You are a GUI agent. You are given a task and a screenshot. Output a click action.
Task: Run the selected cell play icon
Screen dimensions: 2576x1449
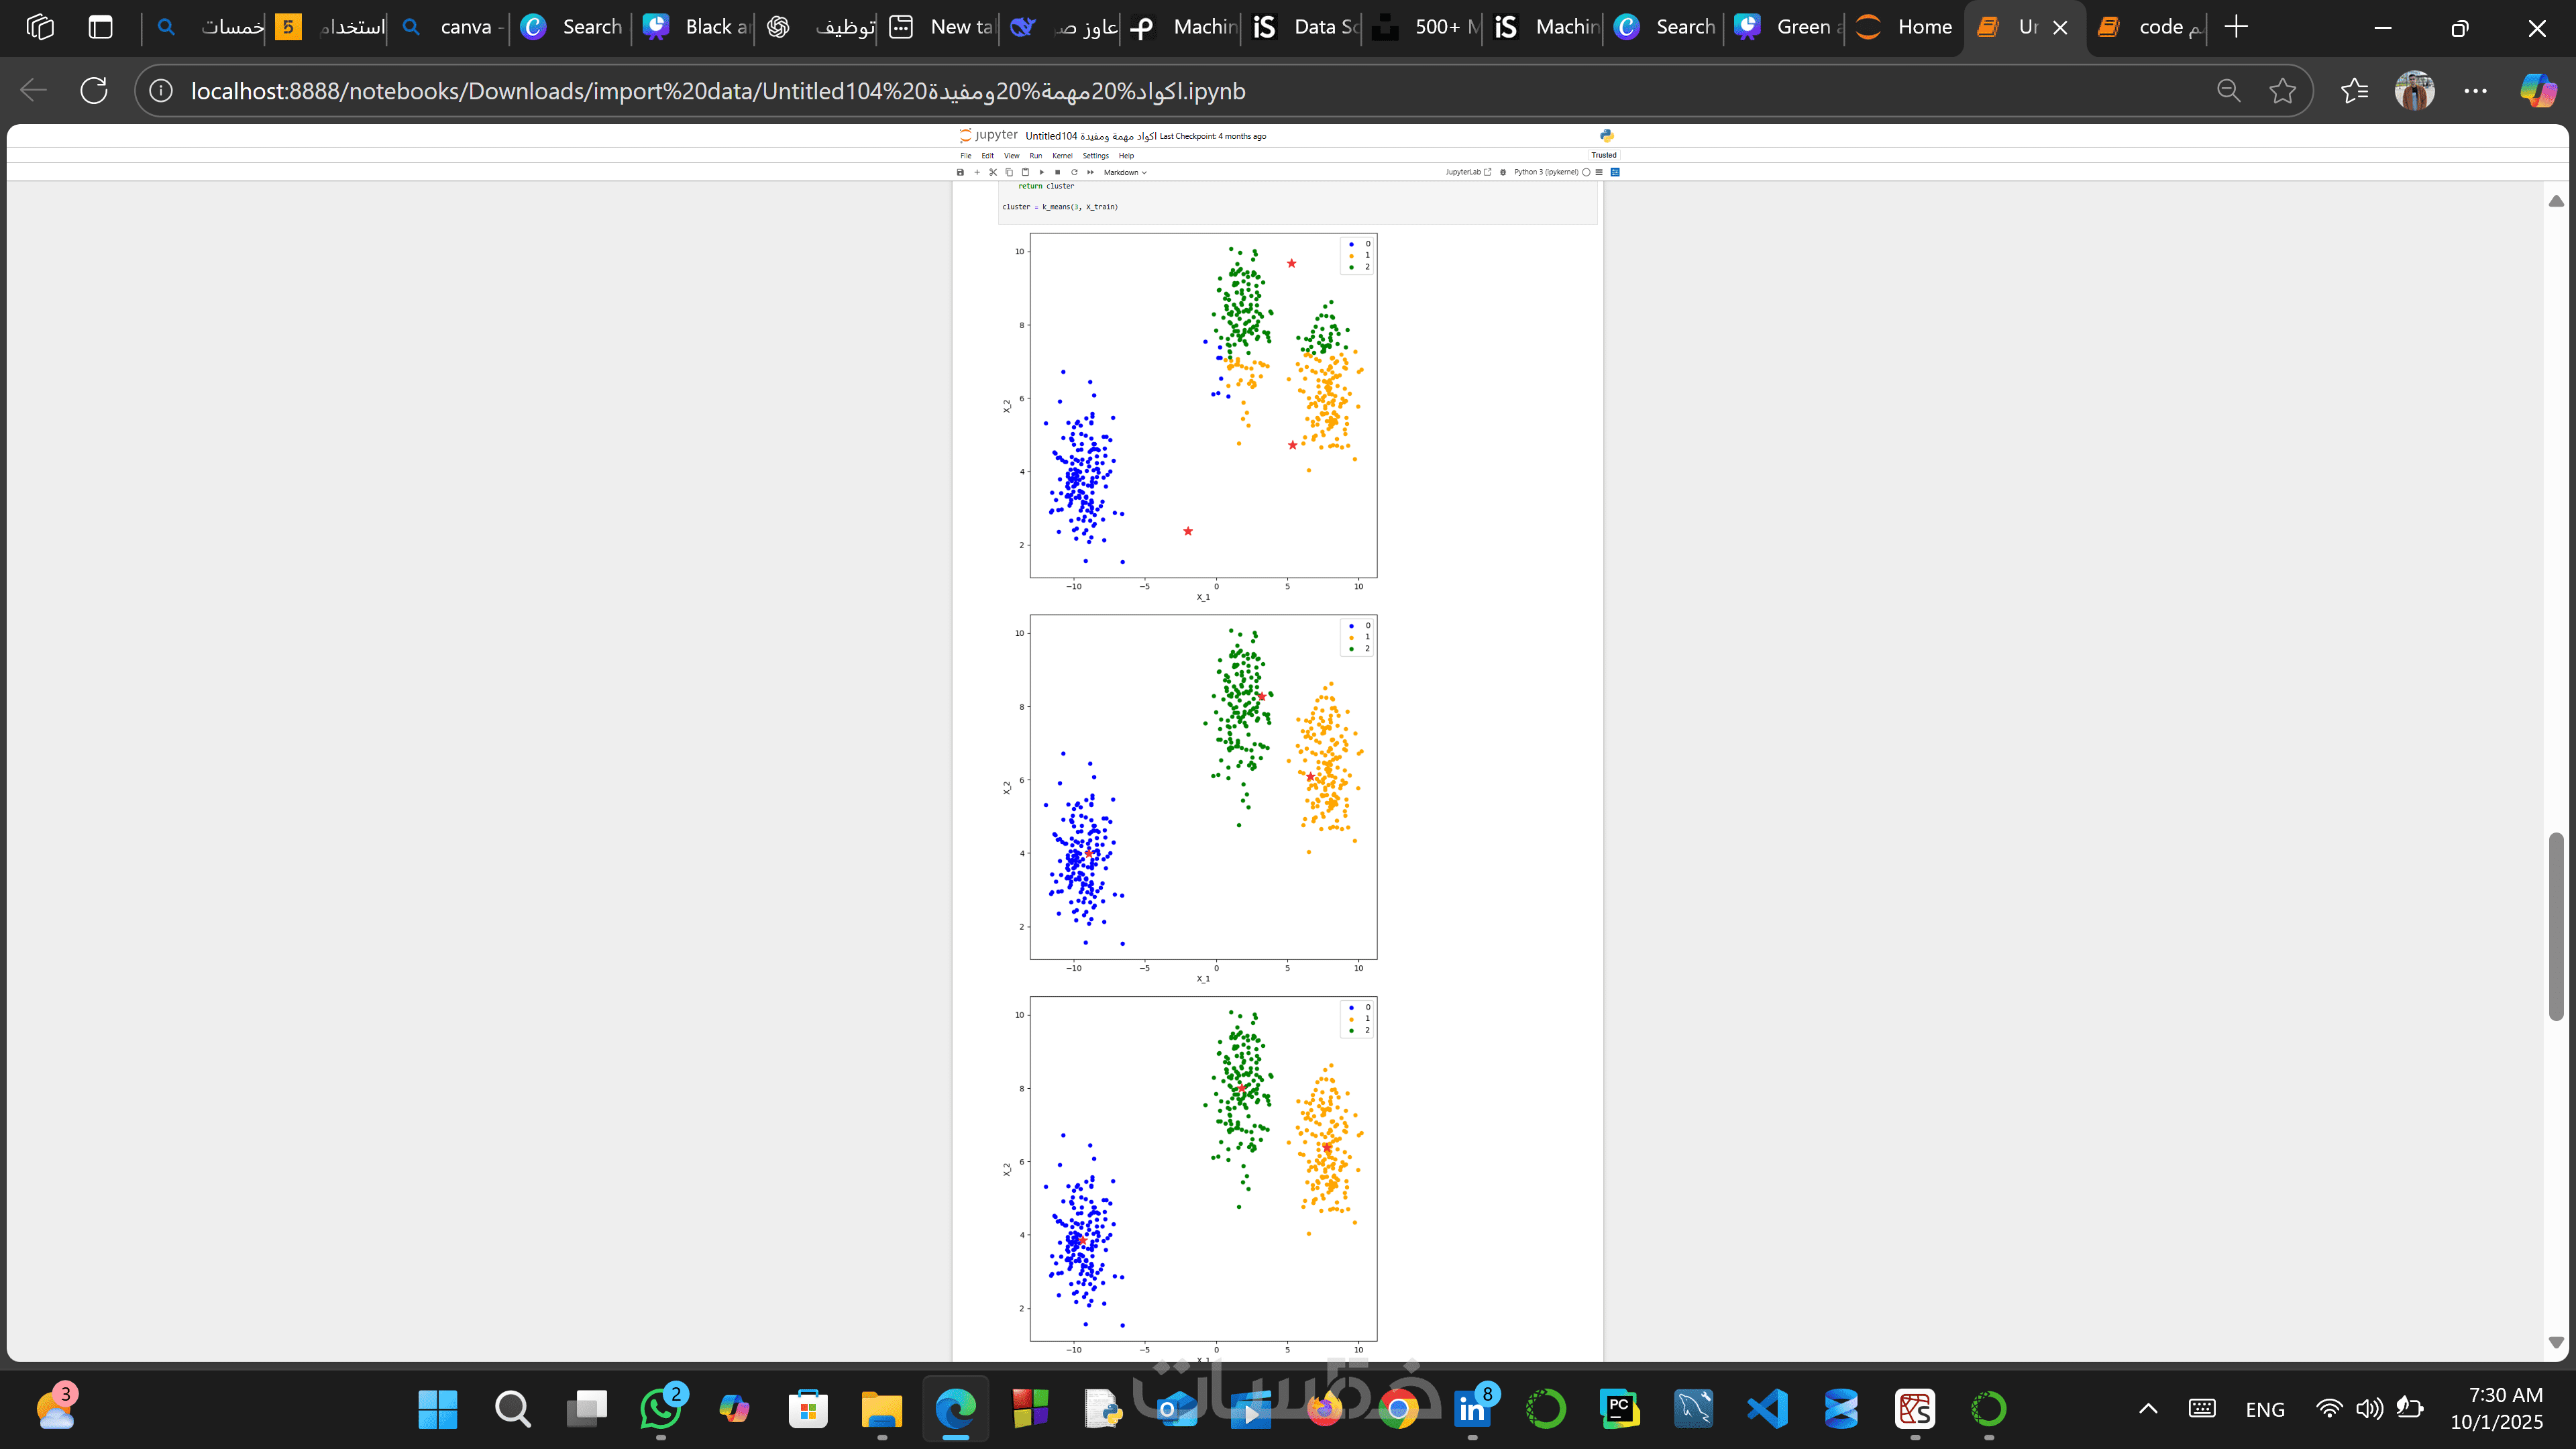(1041, 172)
